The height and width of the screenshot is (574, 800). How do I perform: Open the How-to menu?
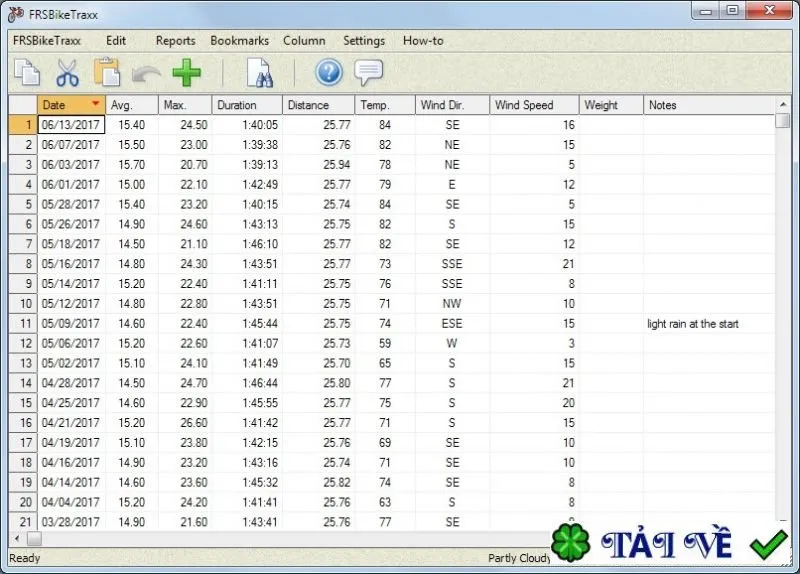click(423, 41)
